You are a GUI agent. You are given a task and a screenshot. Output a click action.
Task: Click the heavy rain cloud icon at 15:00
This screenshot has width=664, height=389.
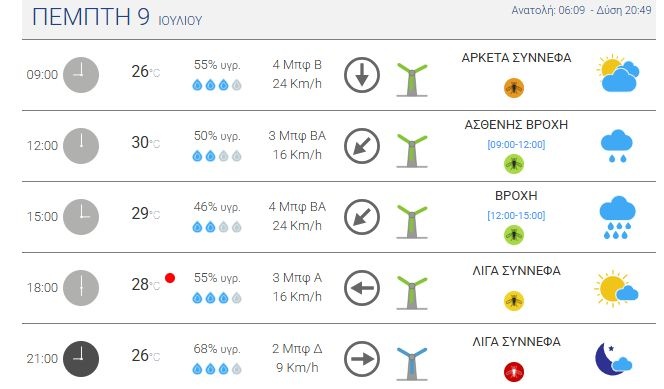click(617, 217)
